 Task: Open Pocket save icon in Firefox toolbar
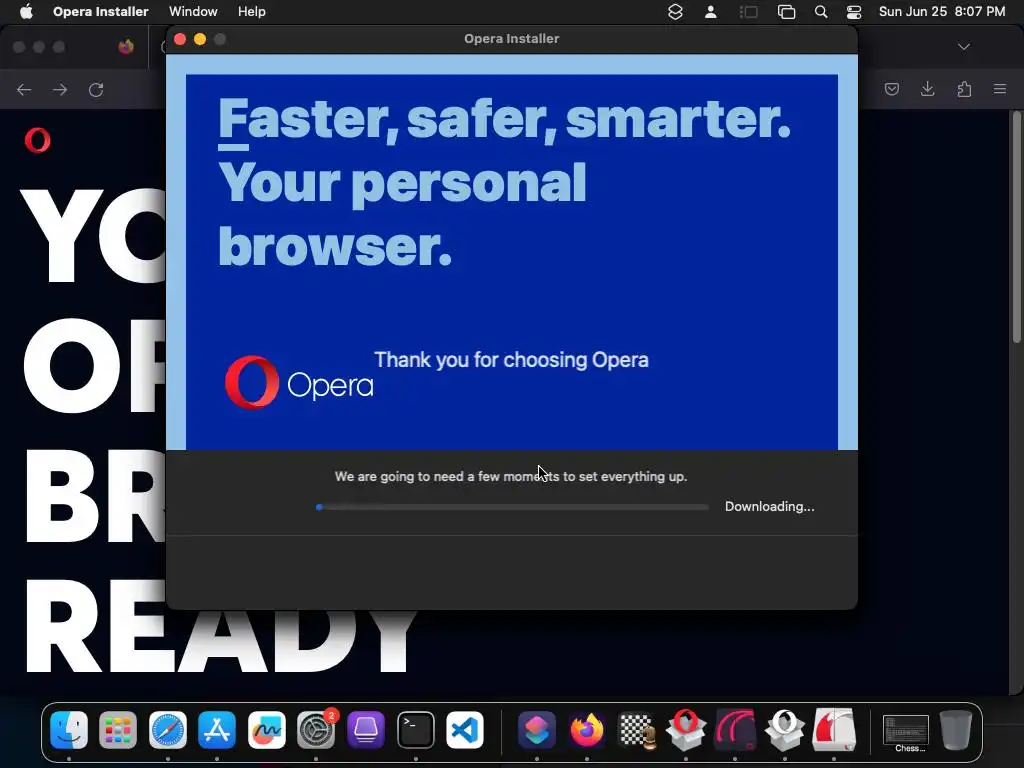coord(891,89)
